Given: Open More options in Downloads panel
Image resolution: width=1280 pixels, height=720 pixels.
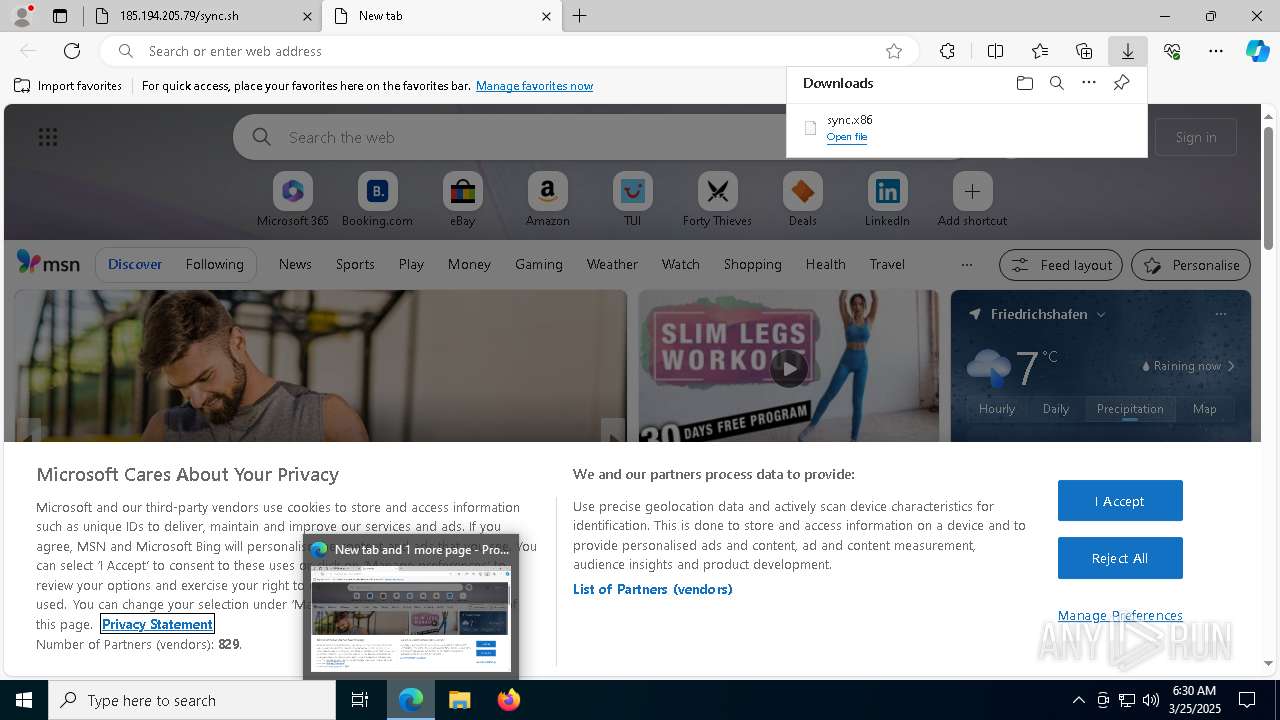Looking at the screenshot, I should (x=1089, y=83).
